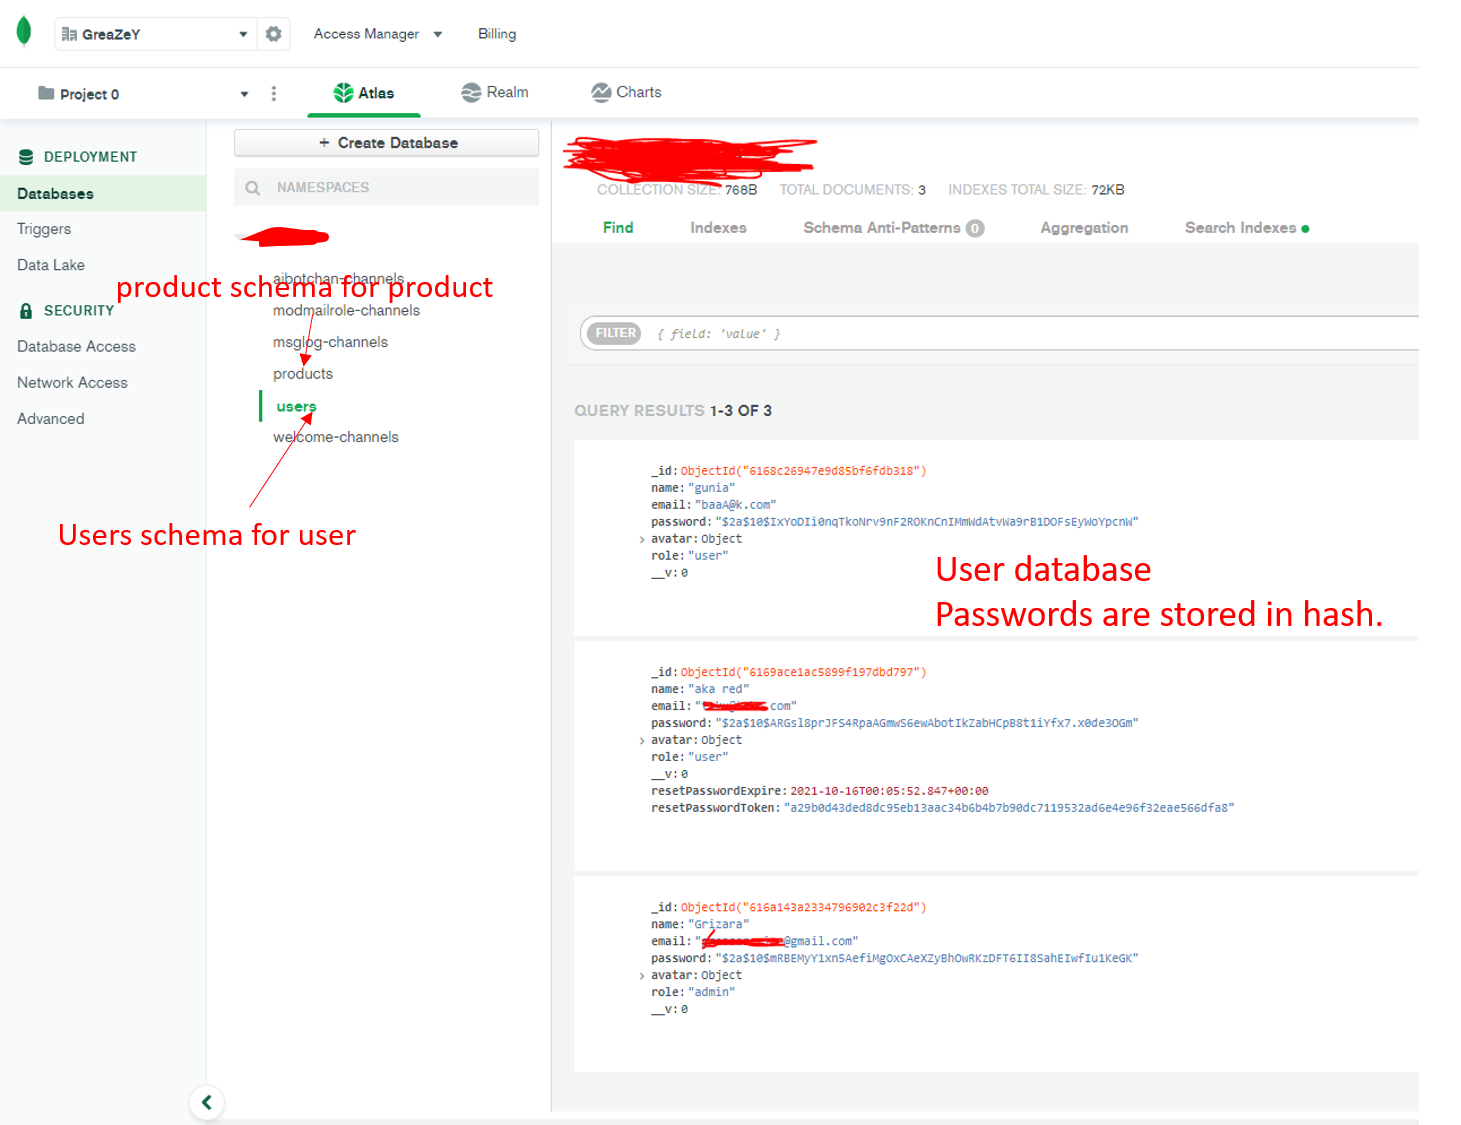Open the Access Manager dropdown menu
1461x1125 pixels.
tap(378, 34)
